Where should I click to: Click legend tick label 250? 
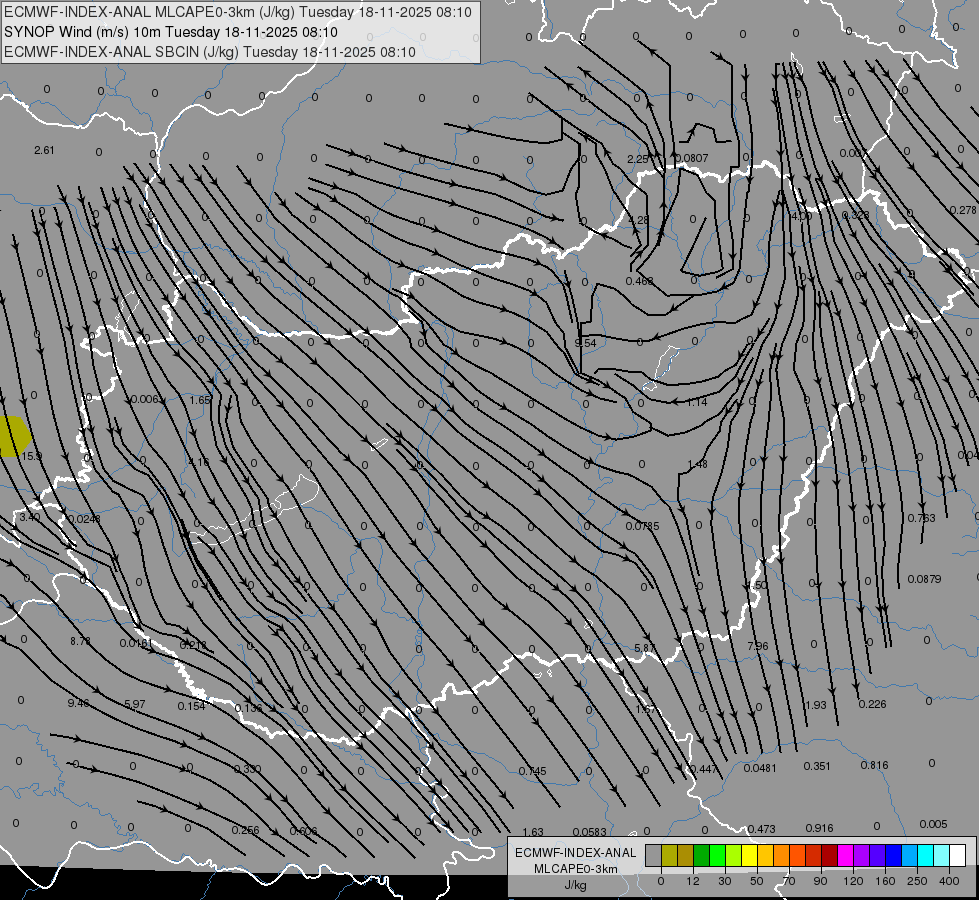[917, 881]
